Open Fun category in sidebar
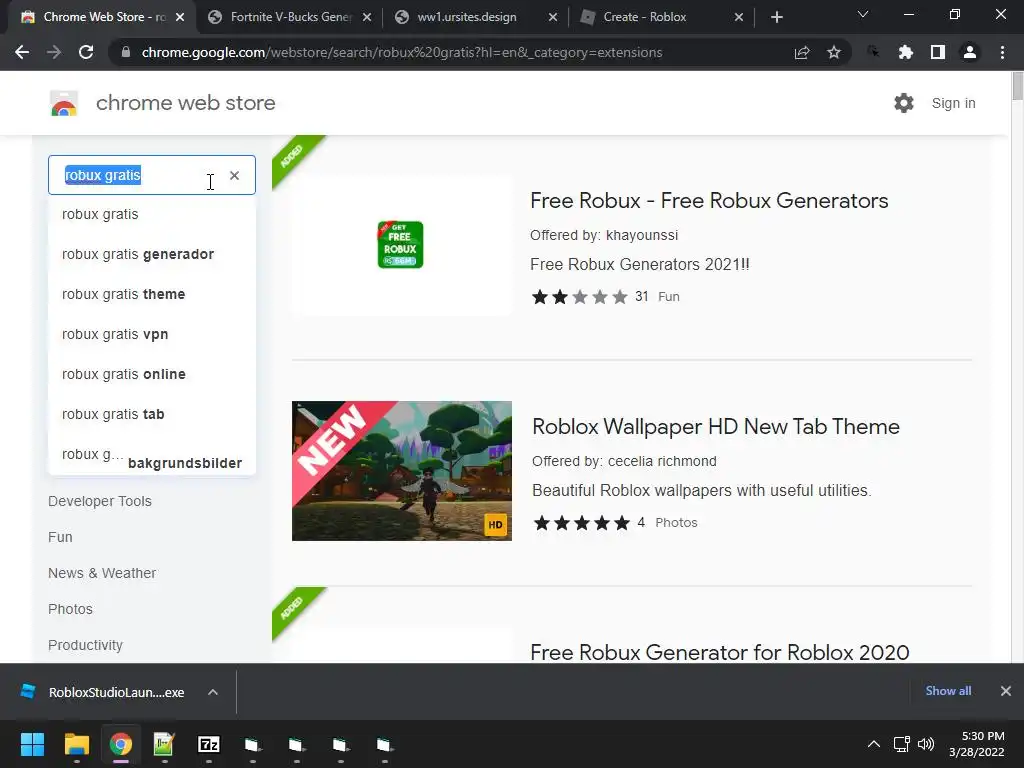This screenshot has height=768, width=1024. point(60,537)
